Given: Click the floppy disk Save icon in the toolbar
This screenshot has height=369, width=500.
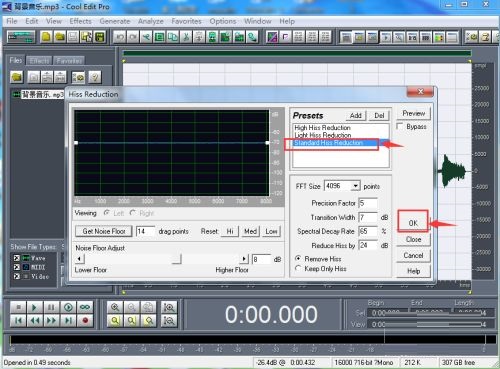Looking at the screenshot, I should click(73, 37).
